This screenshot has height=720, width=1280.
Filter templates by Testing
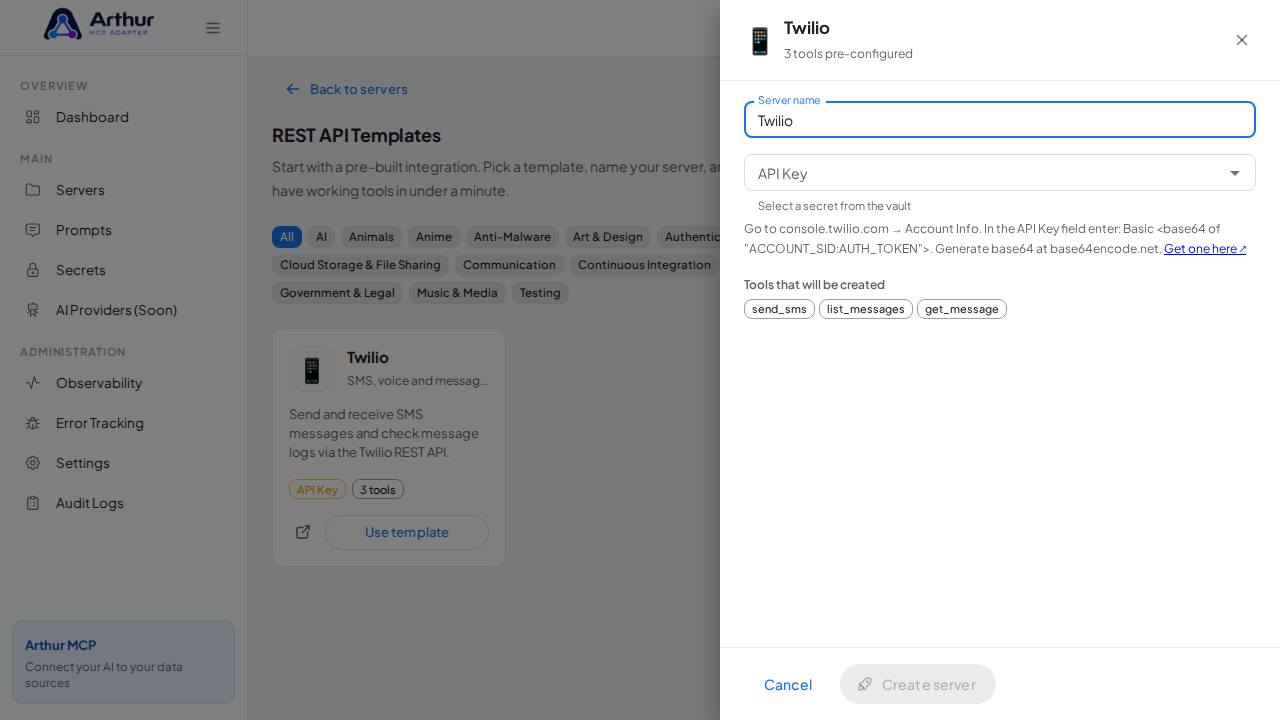[540, 293]
